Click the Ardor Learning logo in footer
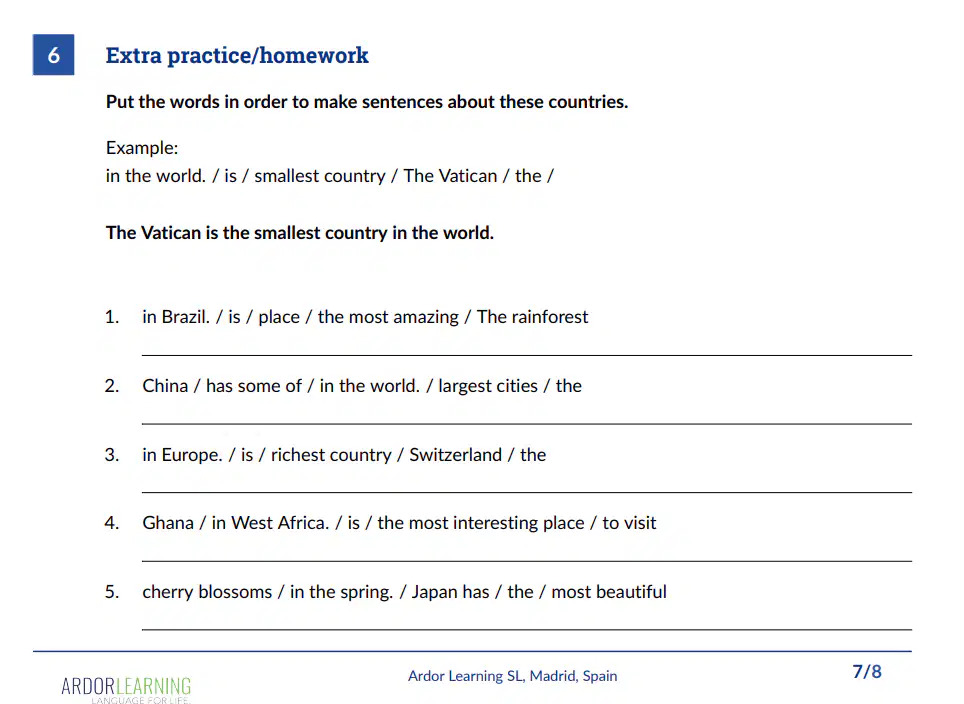Viewport: 964px width, 704px height. [x=126, y=689]
